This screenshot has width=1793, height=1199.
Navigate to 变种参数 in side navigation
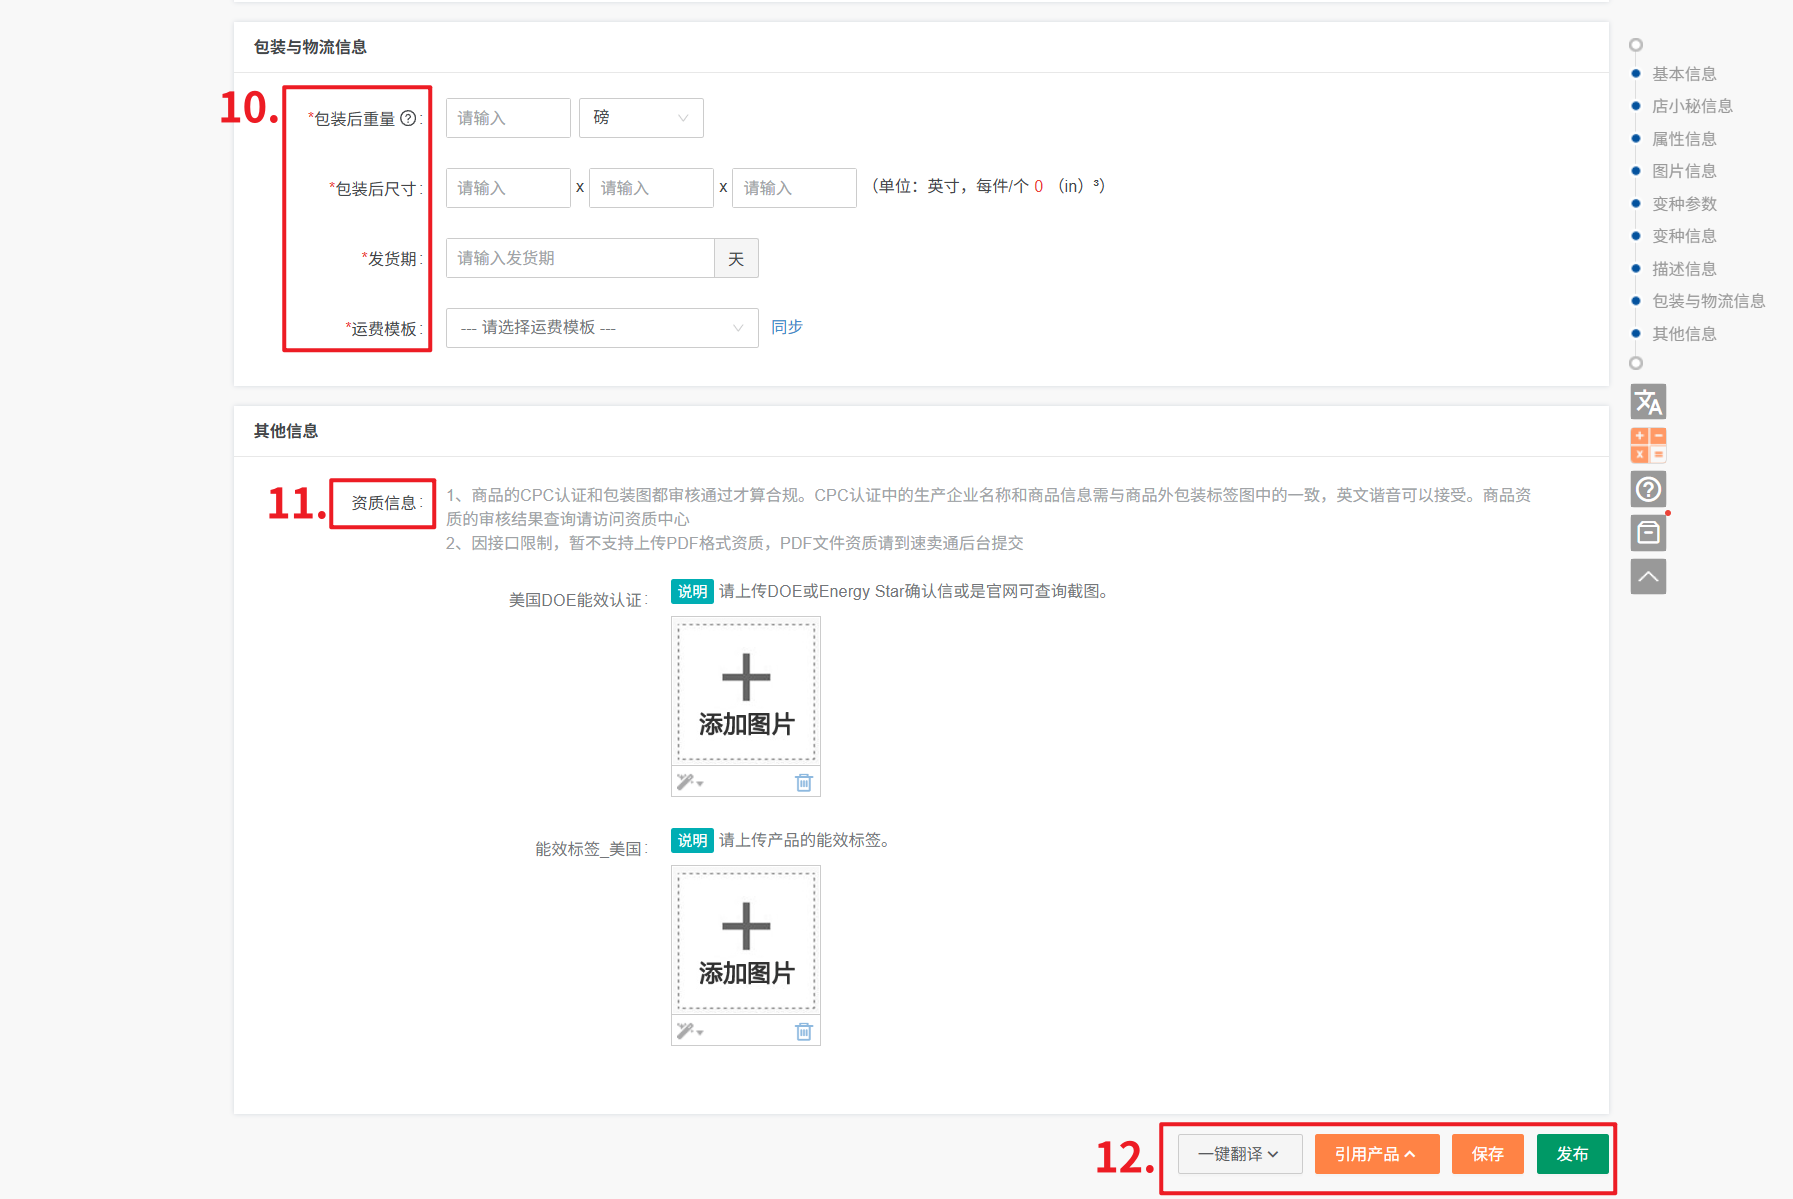[x=1683, y=204]
